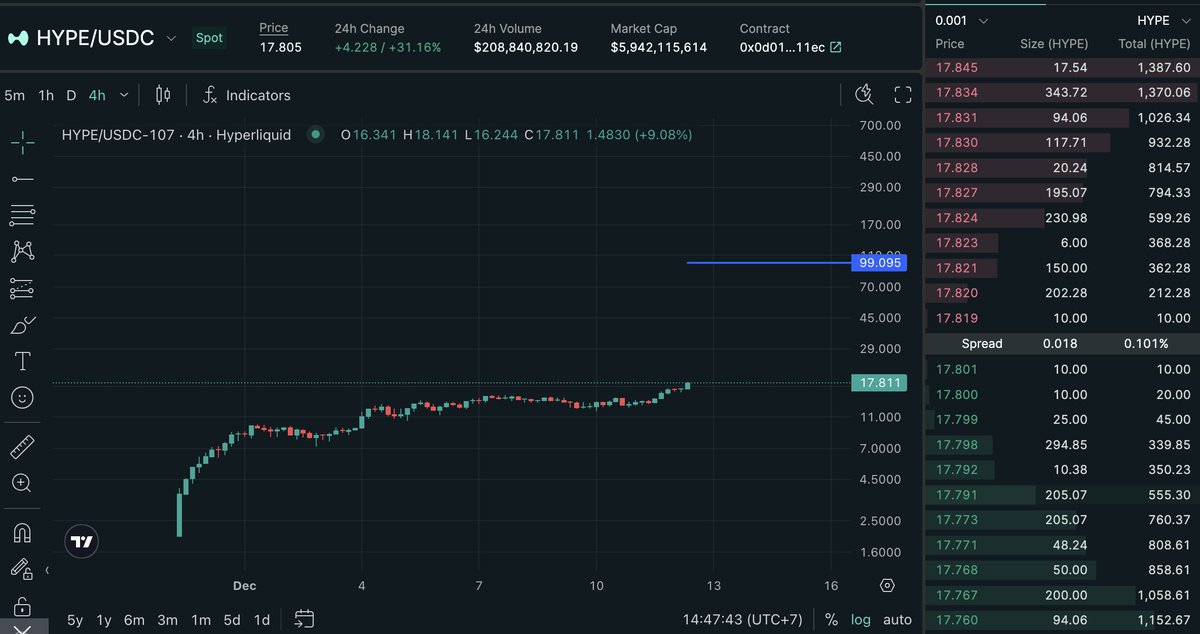
Task: Click bid price 17.773 in order book
Action: coord(956,519)
